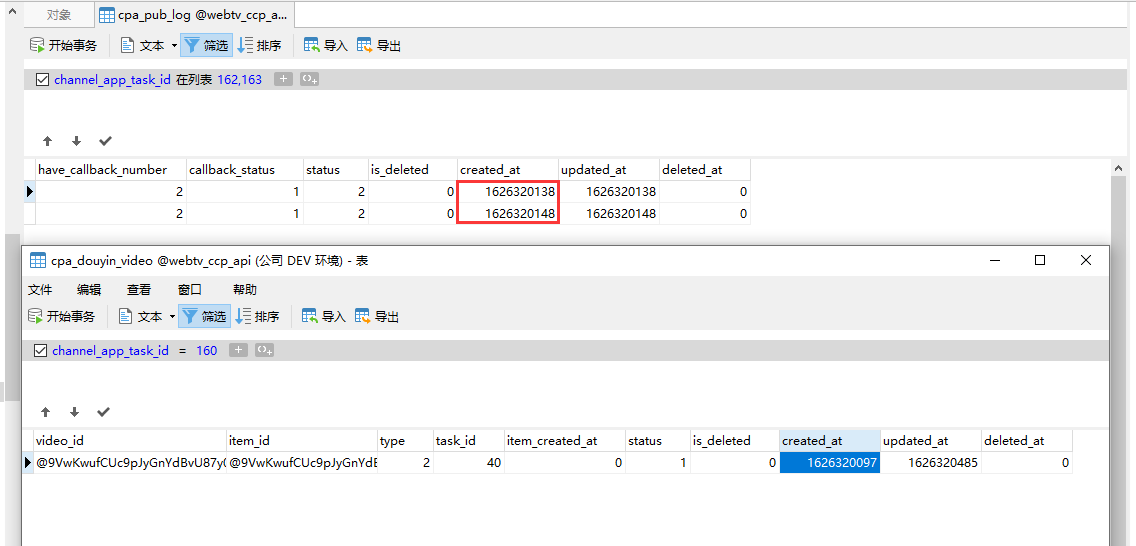Move filter up arrow in cpa_douyin_video
Viewport: 1136px width, 546px height.
[46, 412]
